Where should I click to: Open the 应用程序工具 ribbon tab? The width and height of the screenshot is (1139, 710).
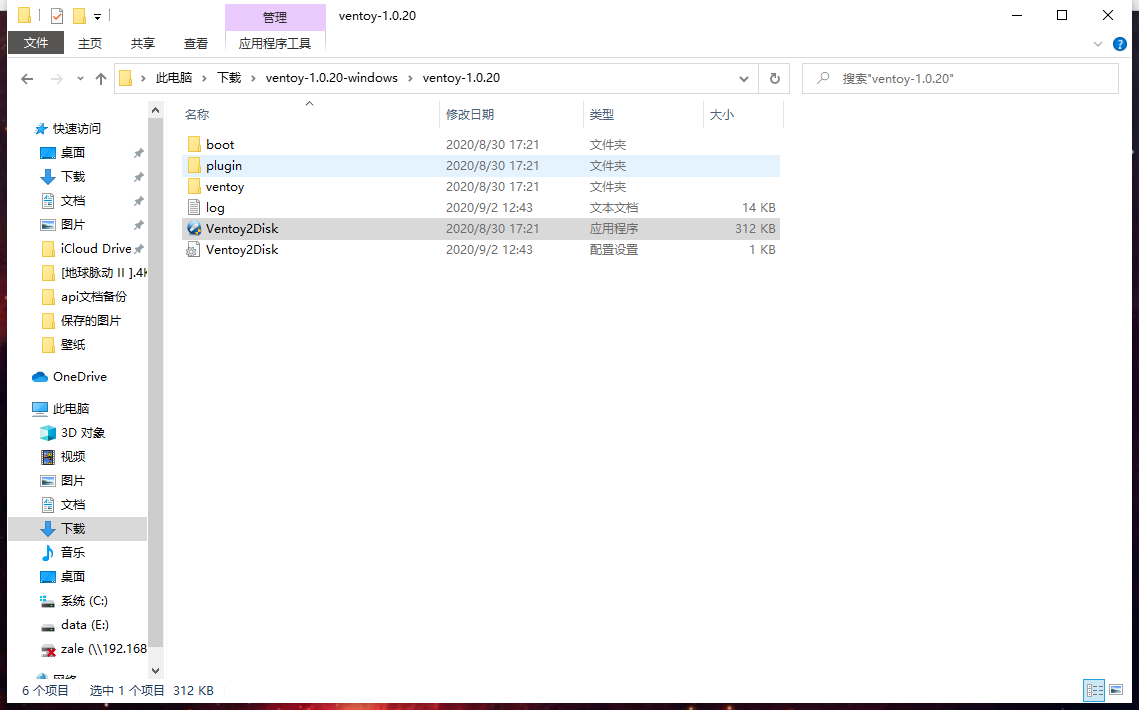pyautogui.click(x=275, y=44)
